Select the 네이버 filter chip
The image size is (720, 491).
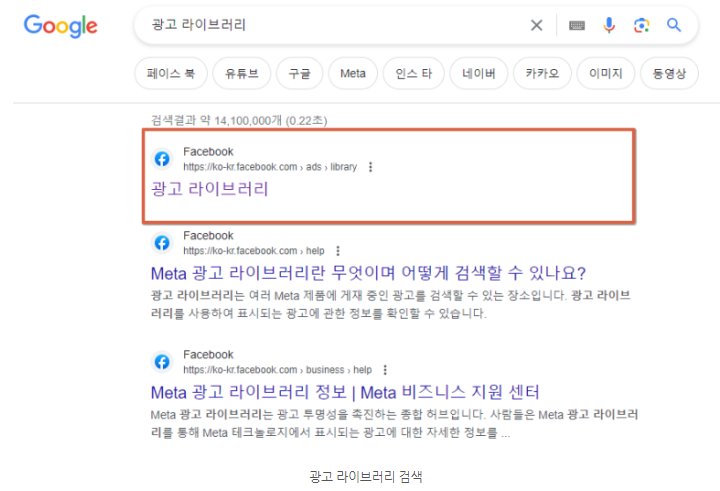click(479, 73)
